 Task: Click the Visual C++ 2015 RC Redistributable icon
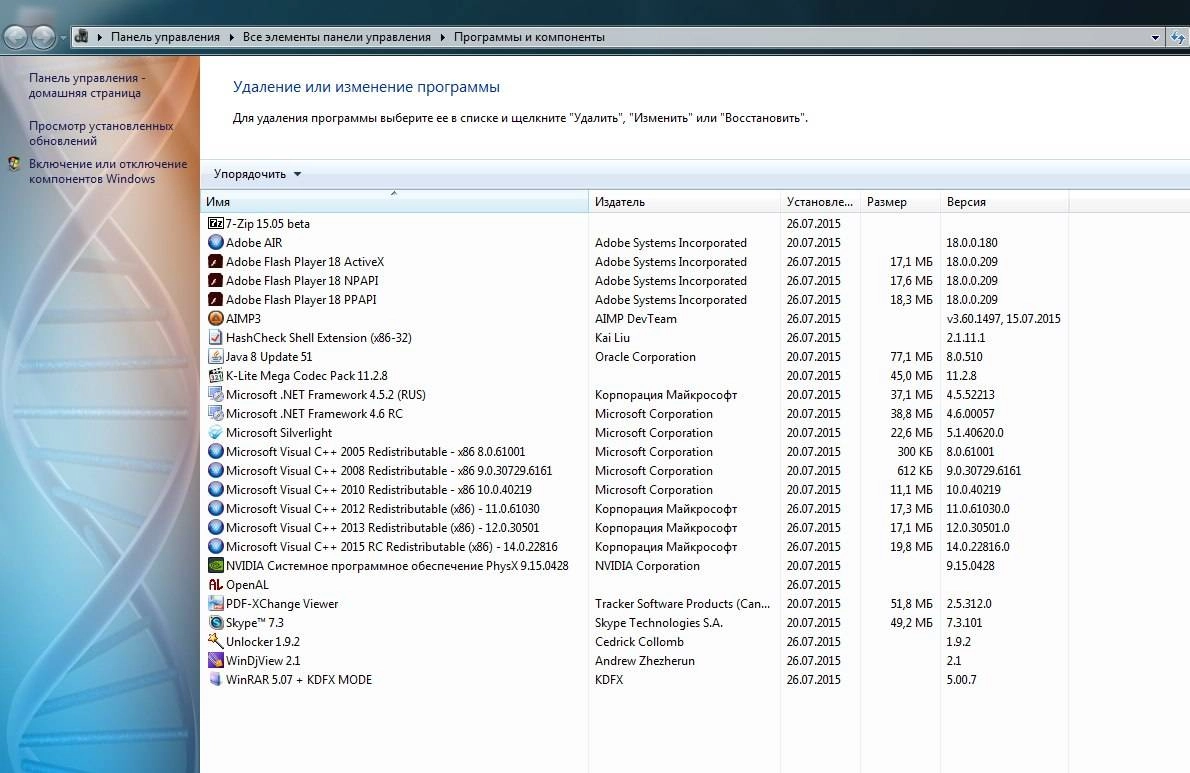click(216, 545)
